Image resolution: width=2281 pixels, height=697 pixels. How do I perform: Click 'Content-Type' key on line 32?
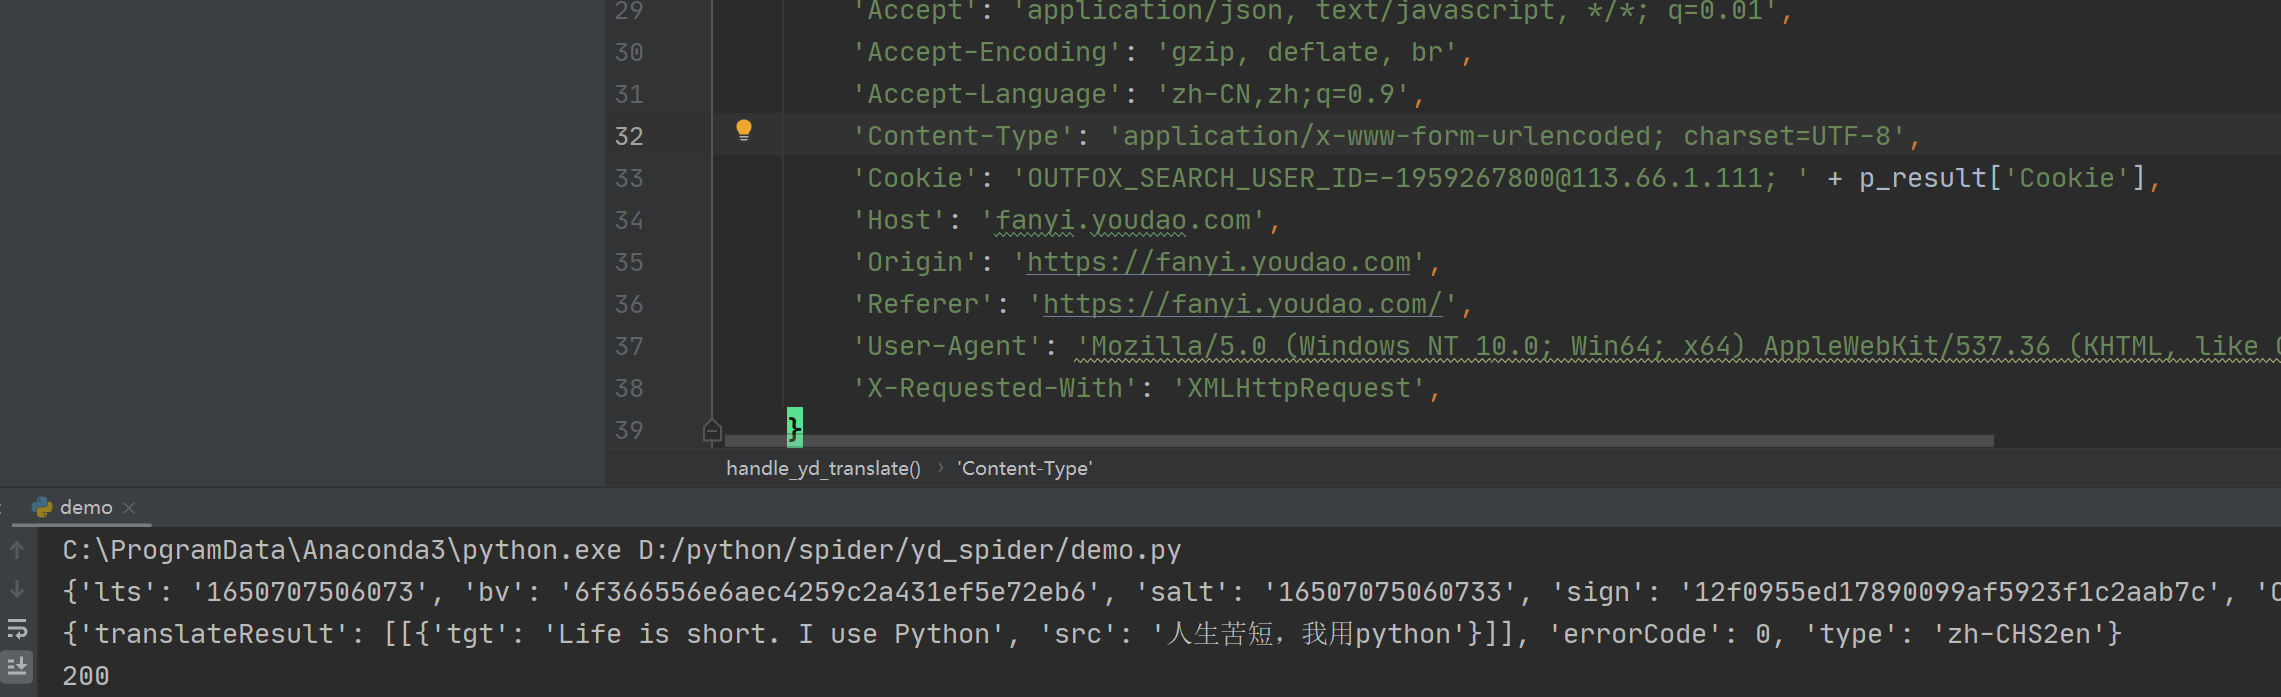[963, 136]
